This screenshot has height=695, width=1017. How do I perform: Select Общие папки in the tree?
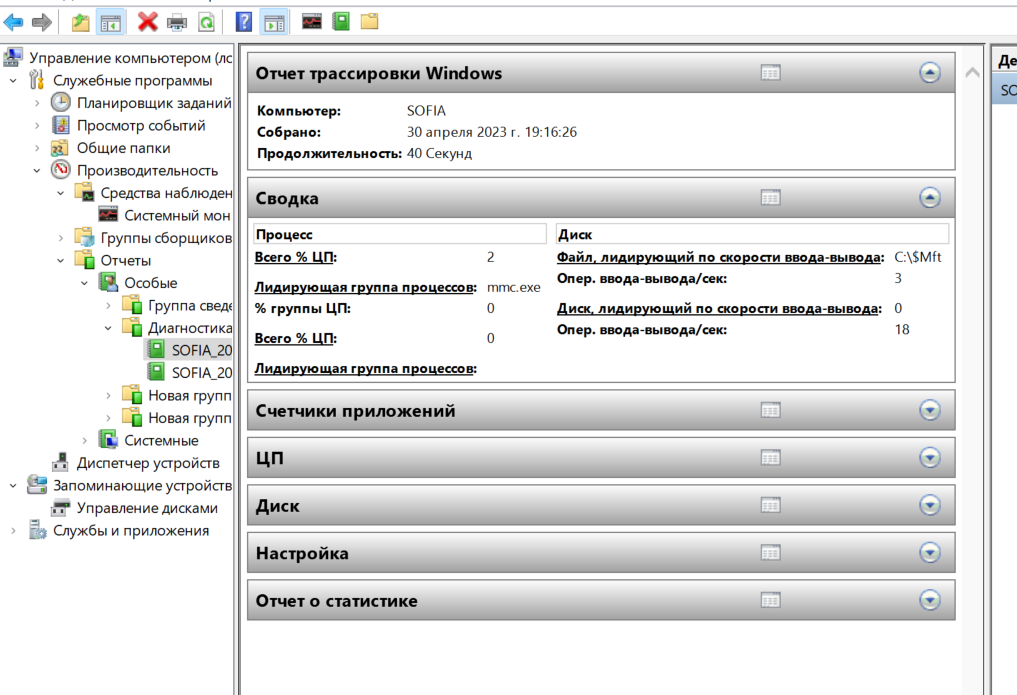[x=123, y=148]
